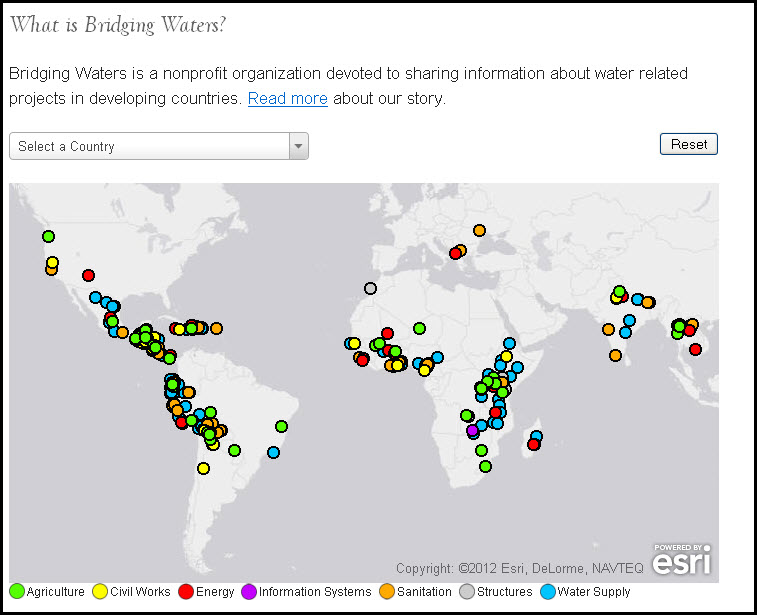Open the Select a Country dropdown arrow
The width and height of the screenshot is (757, 615).
[x=298, y=146]
